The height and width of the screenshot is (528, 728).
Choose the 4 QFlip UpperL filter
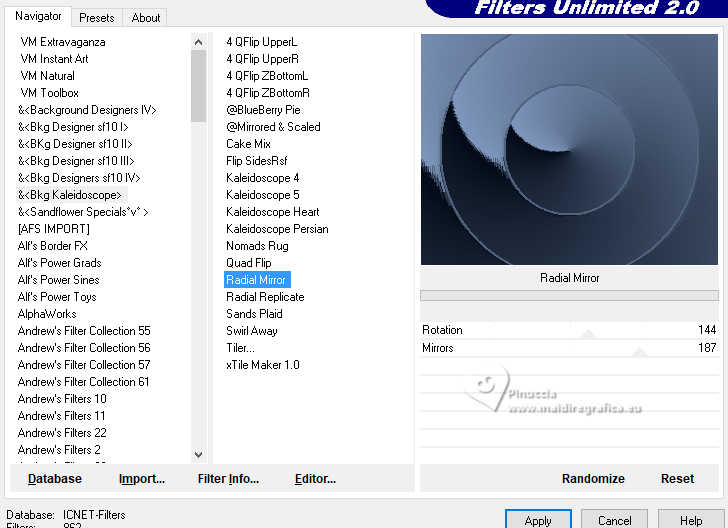point(262,42)
